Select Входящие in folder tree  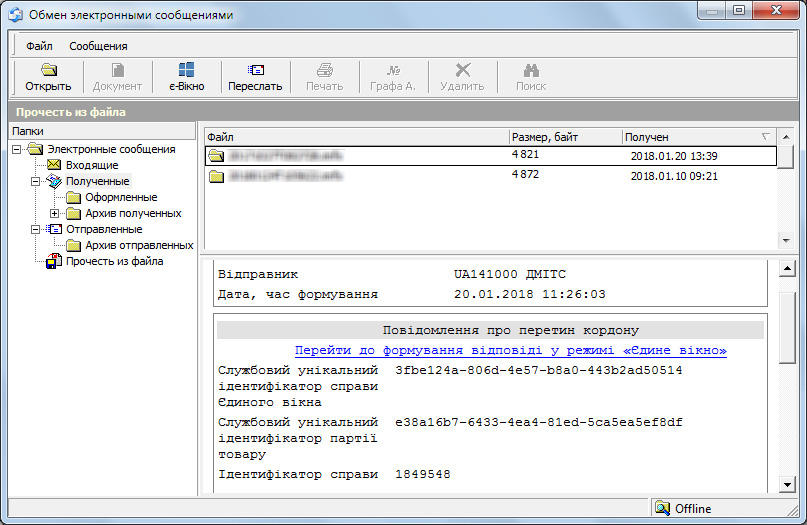92,165
